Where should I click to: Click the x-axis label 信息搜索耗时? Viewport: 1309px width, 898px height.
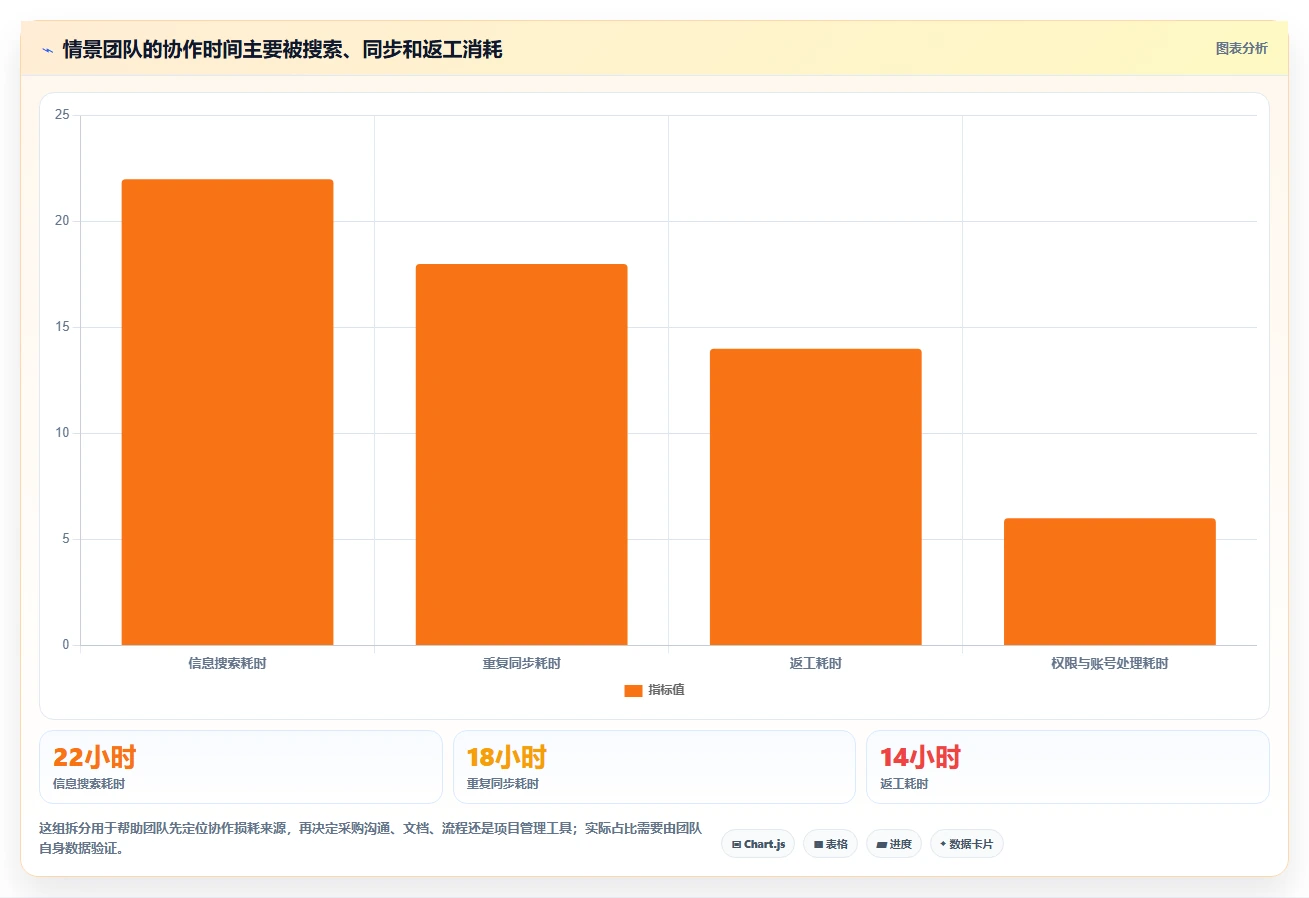(x=227, y=663)
